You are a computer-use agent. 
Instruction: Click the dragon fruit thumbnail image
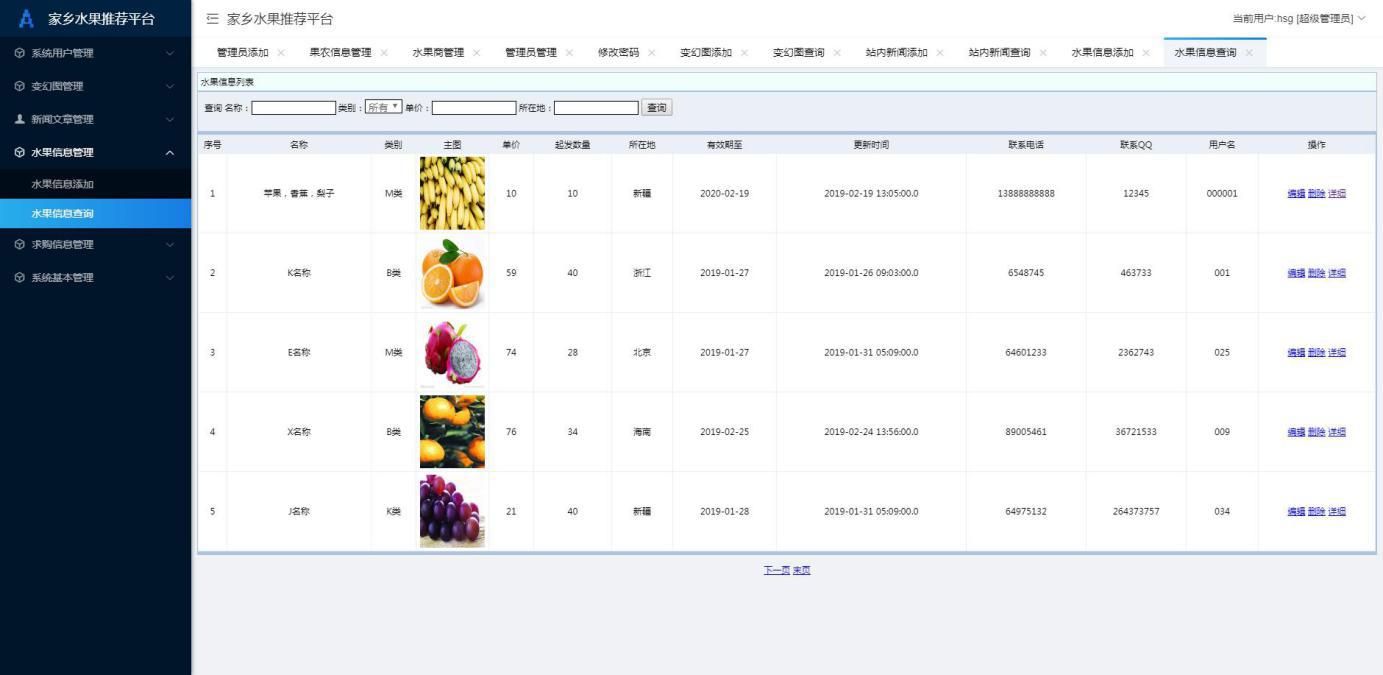point(452,352)
